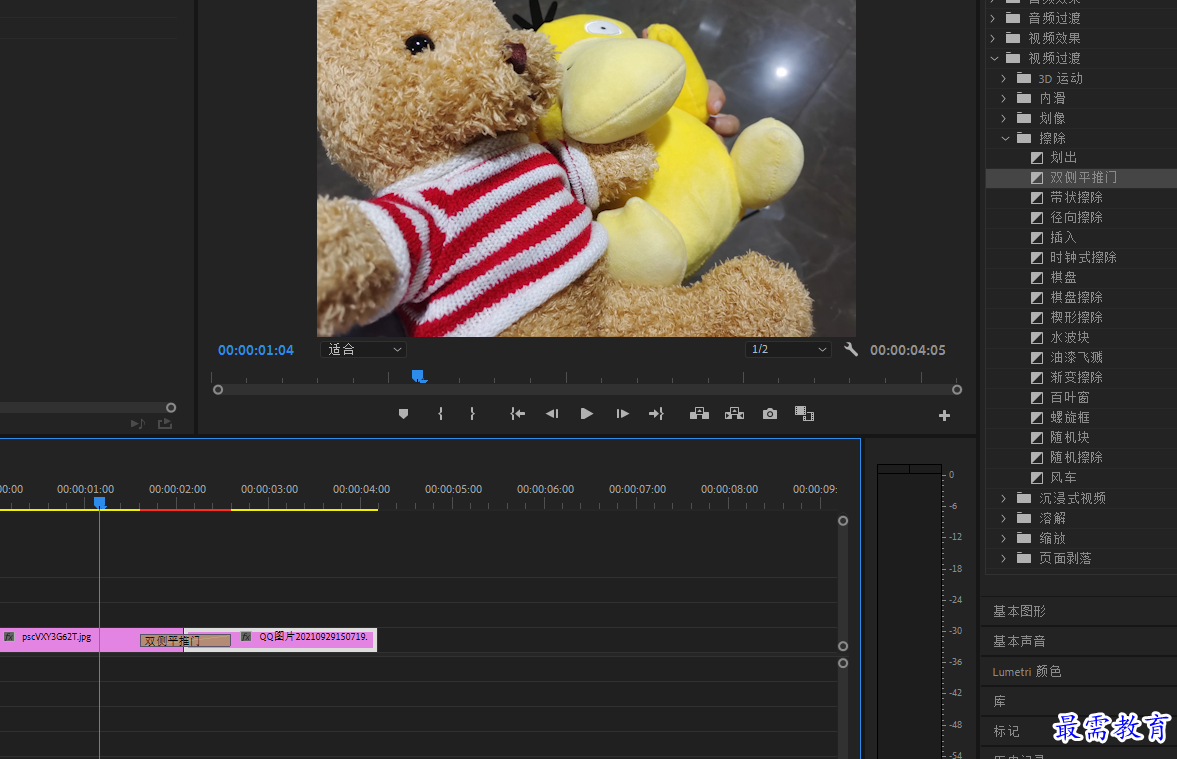Select the 风车 transition
This screenshot has height=759, width=1177.
click(1064, 477)
